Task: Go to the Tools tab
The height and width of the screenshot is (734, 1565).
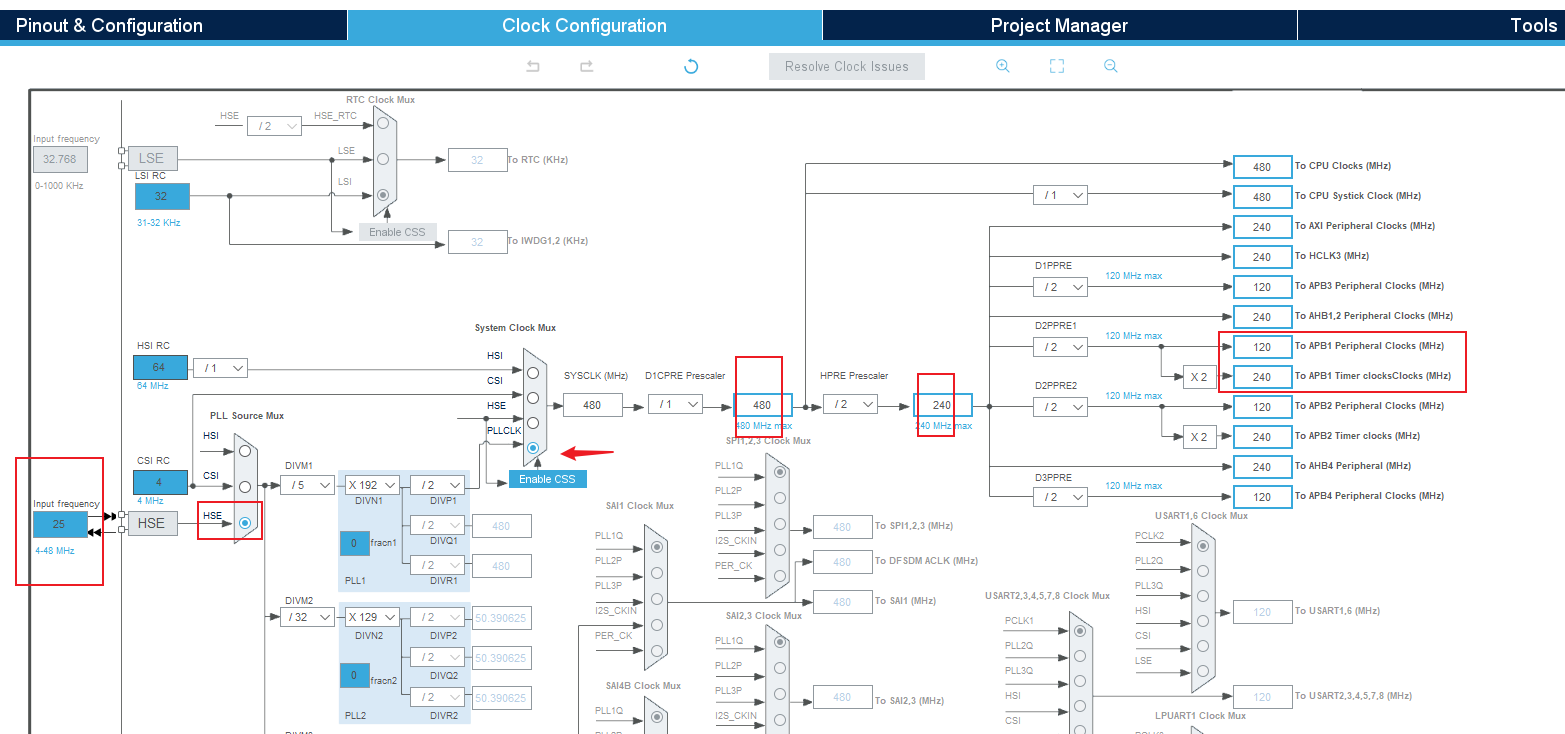Action: 1432,25
